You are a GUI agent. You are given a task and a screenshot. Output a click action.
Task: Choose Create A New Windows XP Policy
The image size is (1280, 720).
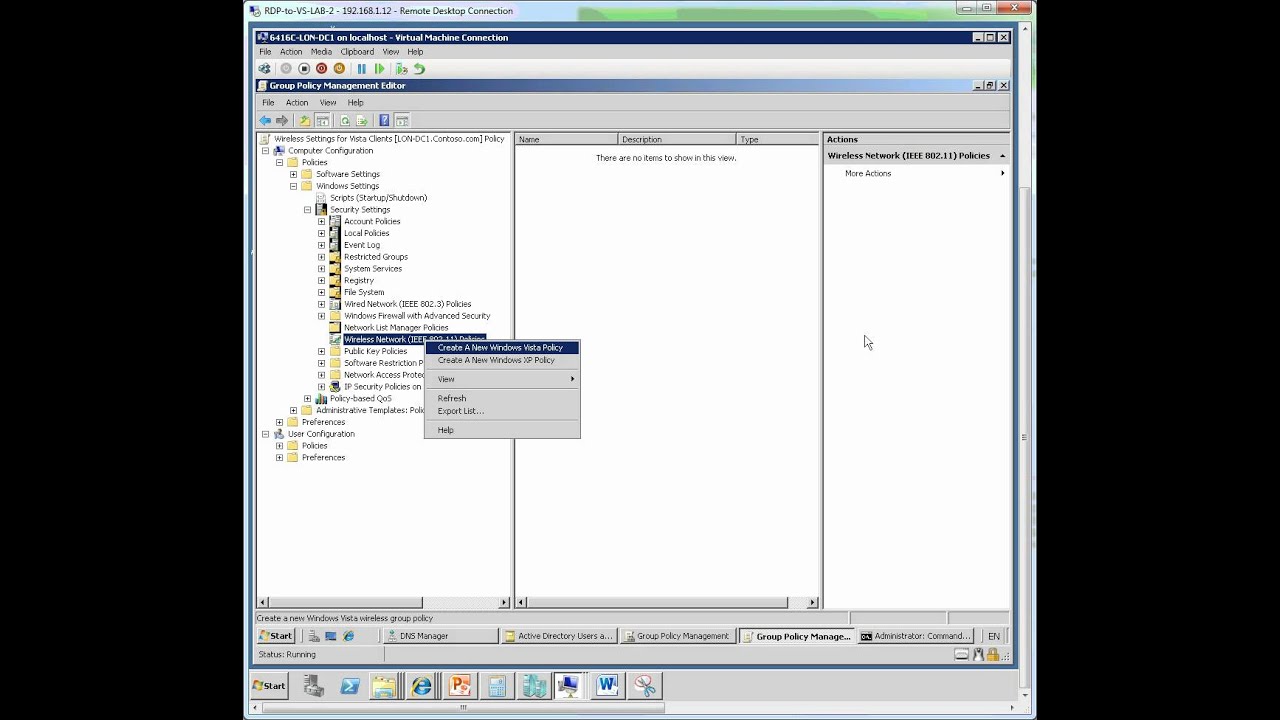(x=502, y=360)
